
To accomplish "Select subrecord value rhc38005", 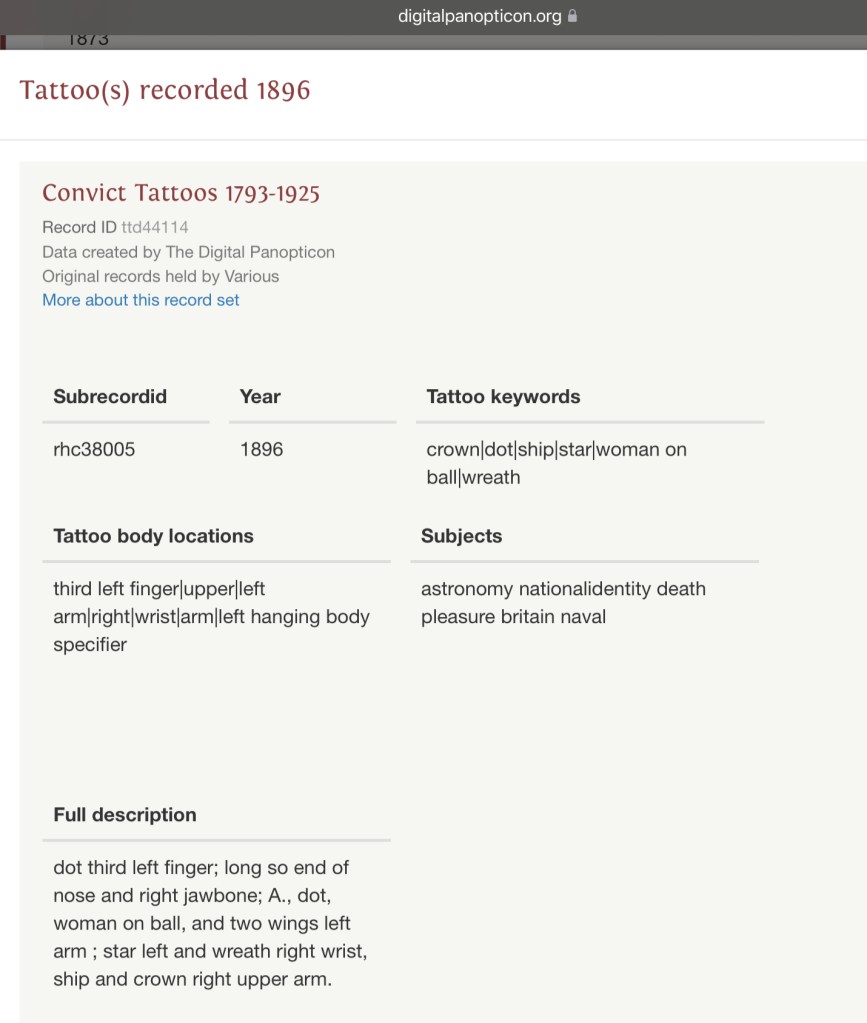I will (94, 450).
